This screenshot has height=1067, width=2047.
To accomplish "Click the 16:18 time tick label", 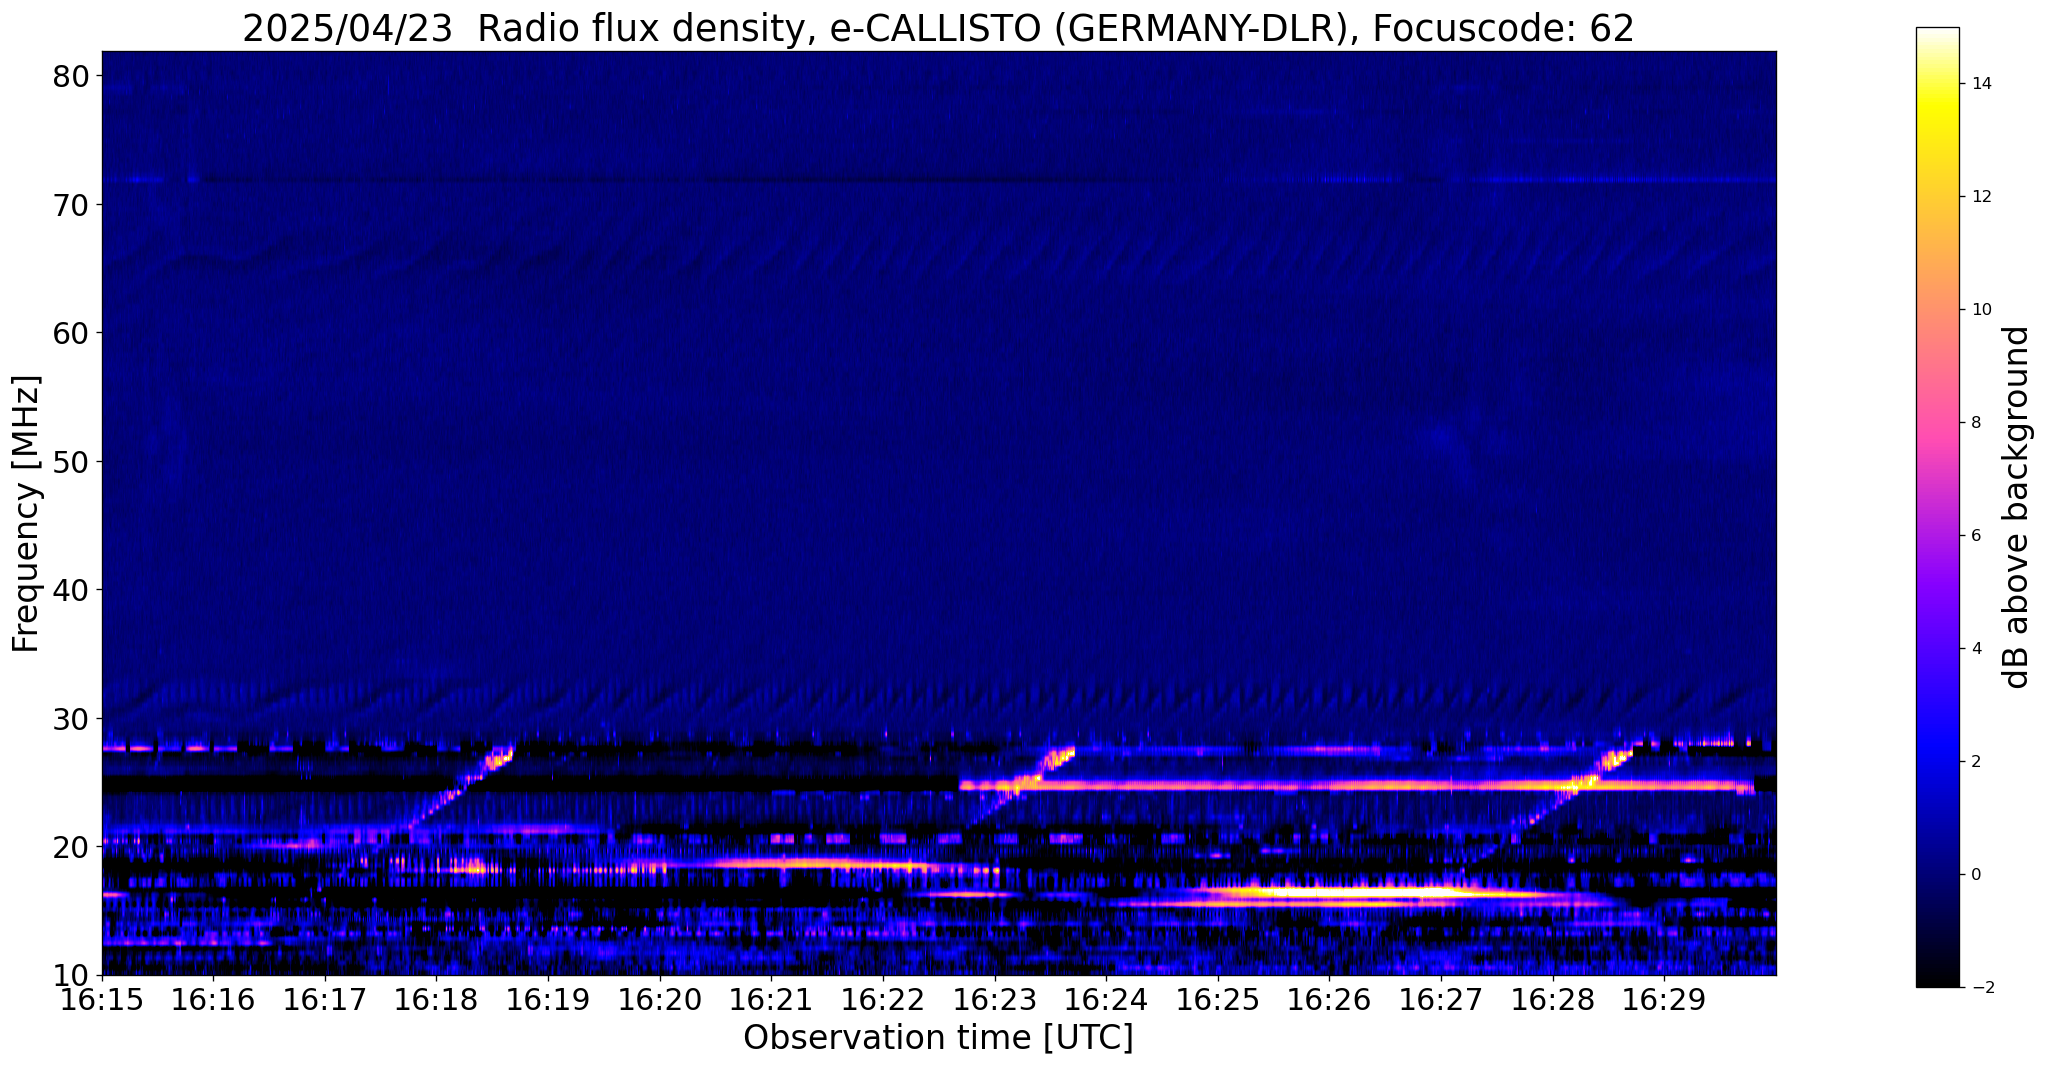I will pos(436,1000).
